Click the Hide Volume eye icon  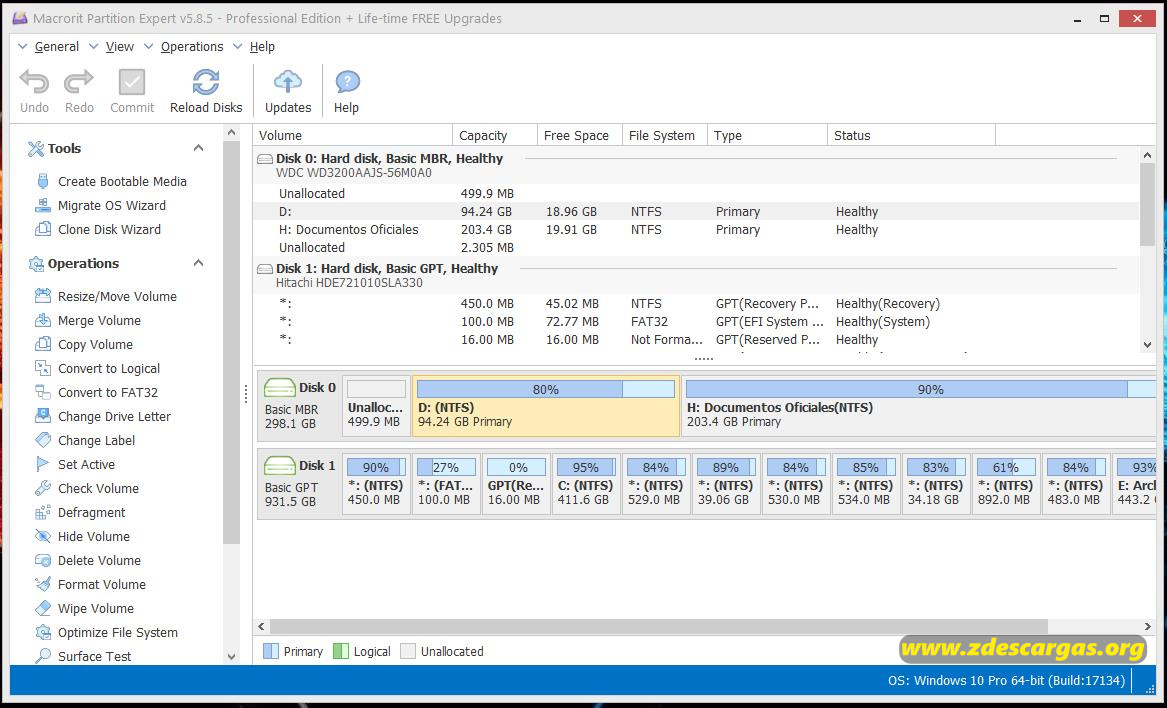pos(43,536)
